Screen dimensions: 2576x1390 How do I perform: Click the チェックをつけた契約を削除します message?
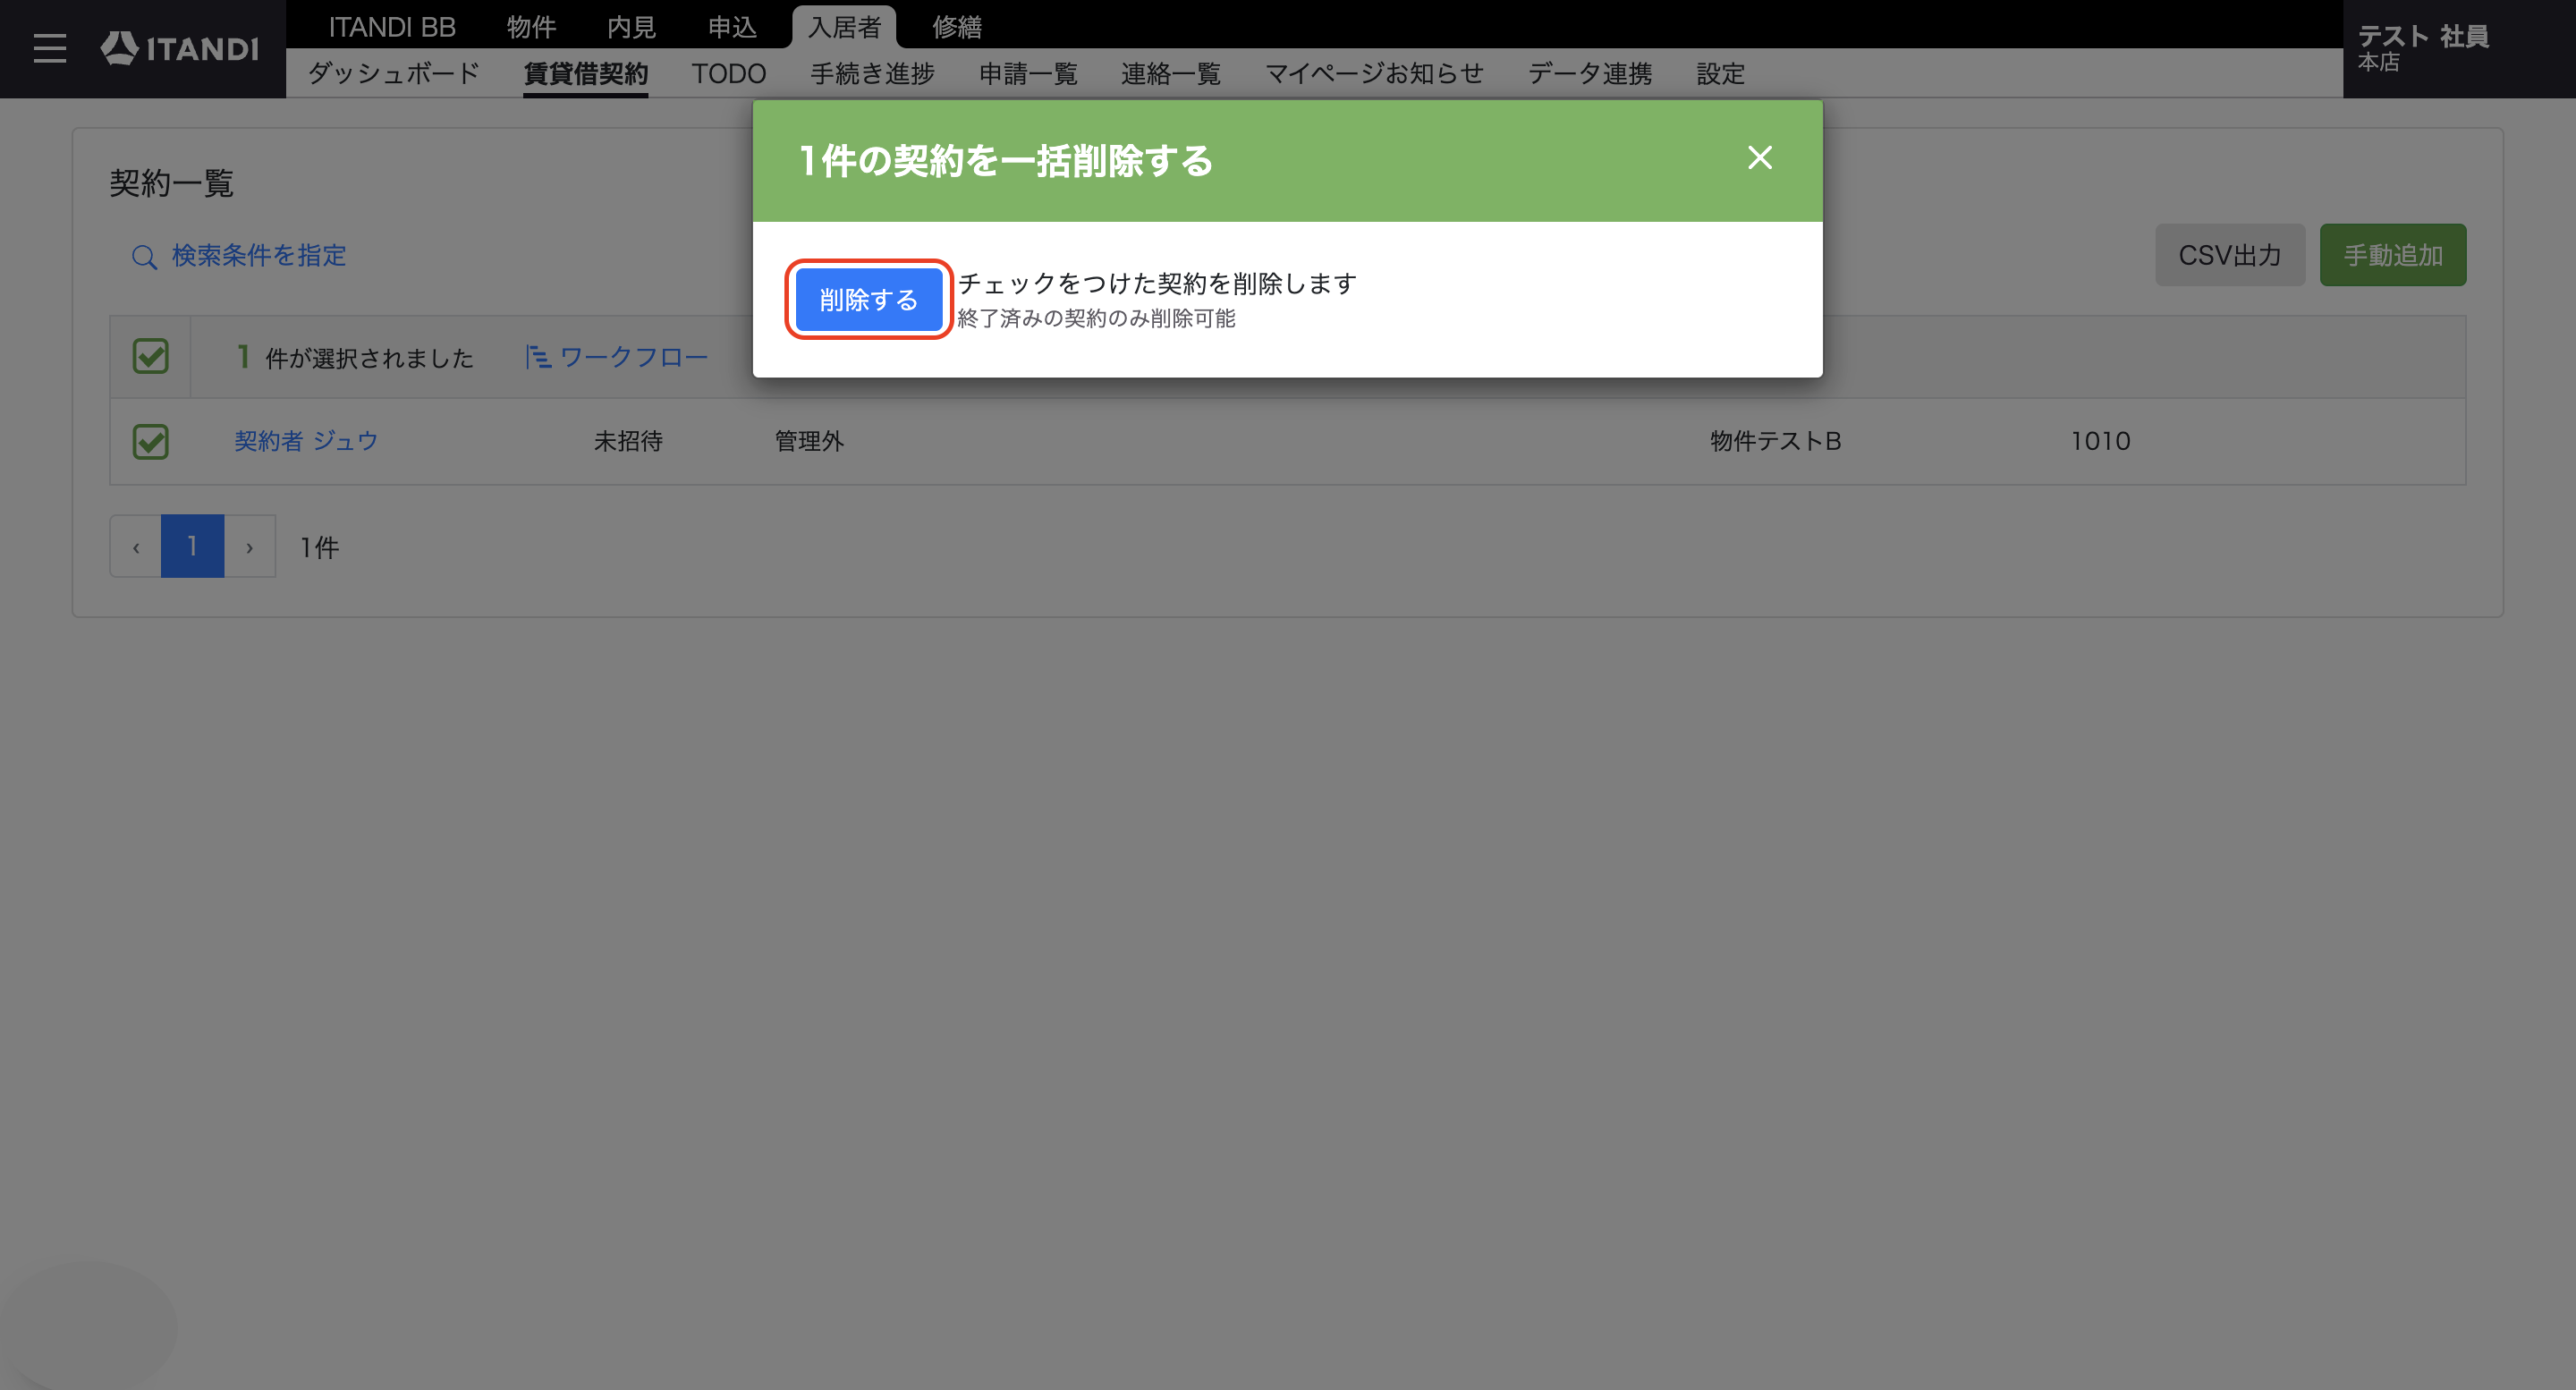[1157, 283]
